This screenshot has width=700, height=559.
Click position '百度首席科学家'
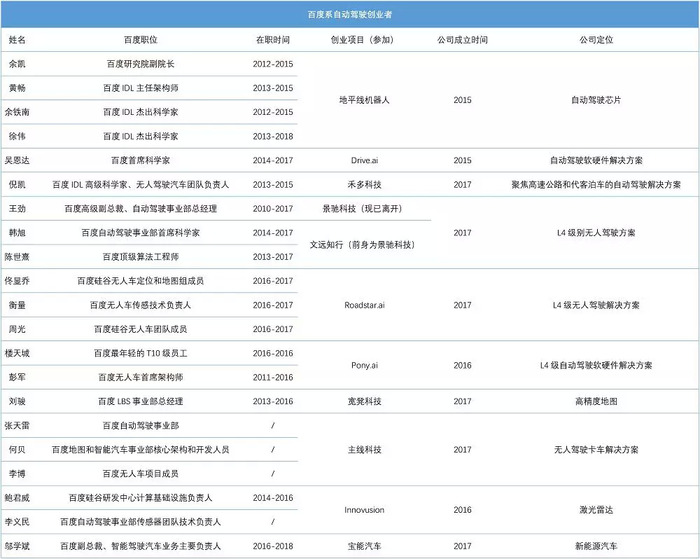[141, 160]
